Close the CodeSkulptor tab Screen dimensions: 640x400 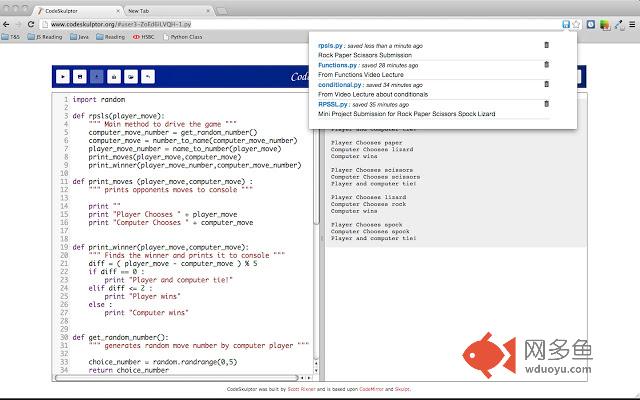click(x=118, y=11)
